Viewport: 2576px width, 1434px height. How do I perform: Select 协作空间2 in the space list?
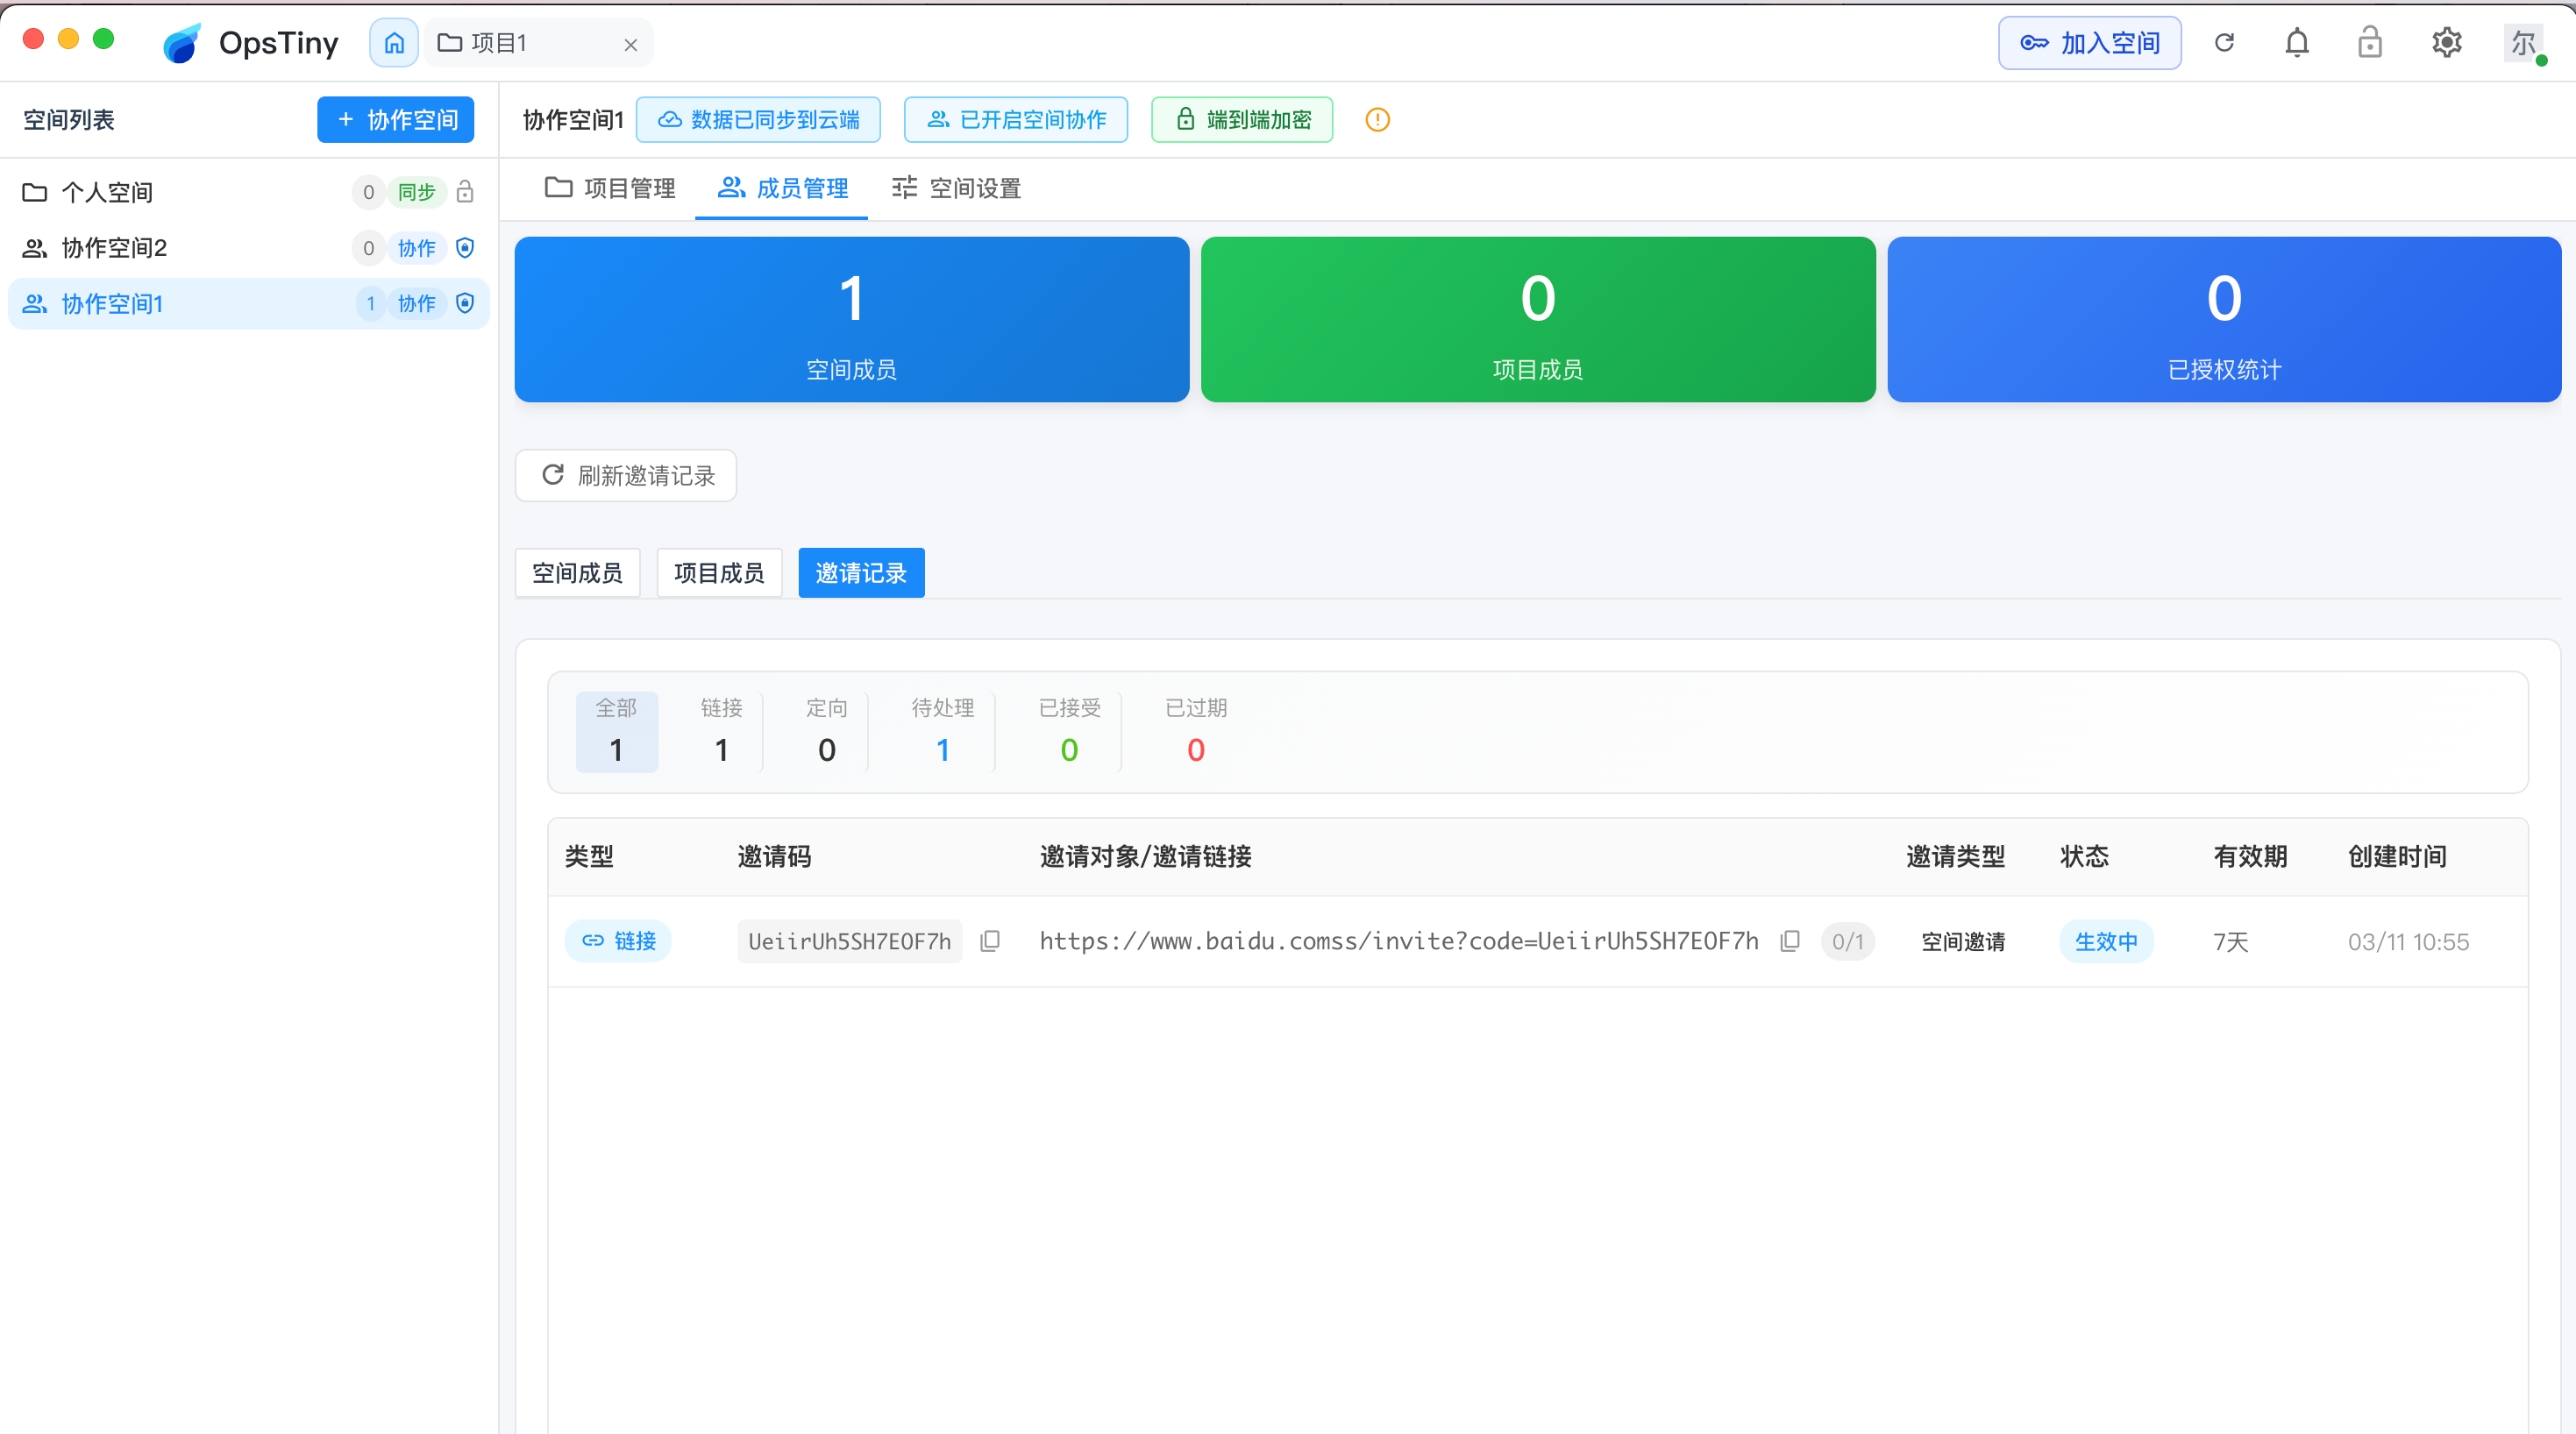(248, 248)
